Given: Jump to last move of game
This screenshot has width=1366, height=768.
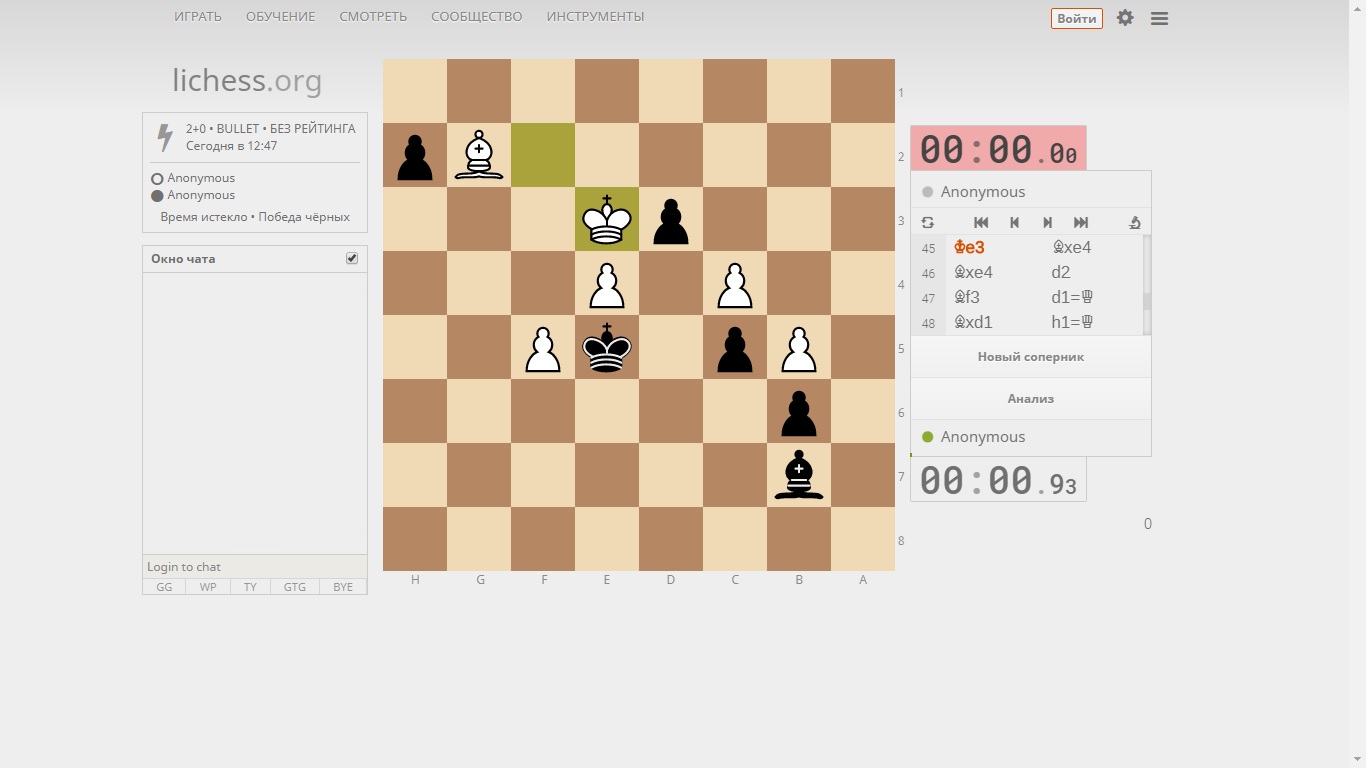Looking at the screenshot, I should tap(1081, 223).
